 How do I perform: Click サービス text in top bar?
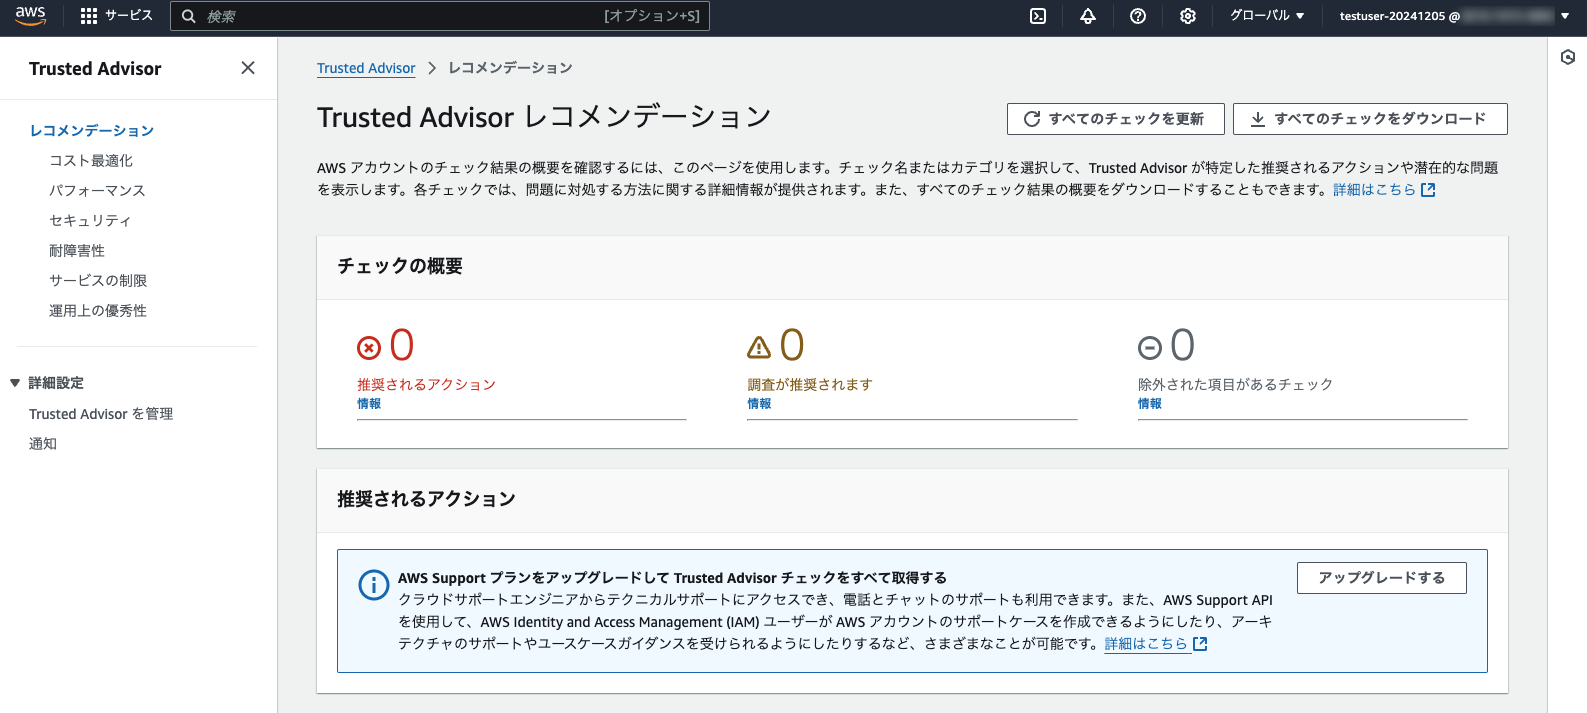pyautogui.click(x=129, y=16)
